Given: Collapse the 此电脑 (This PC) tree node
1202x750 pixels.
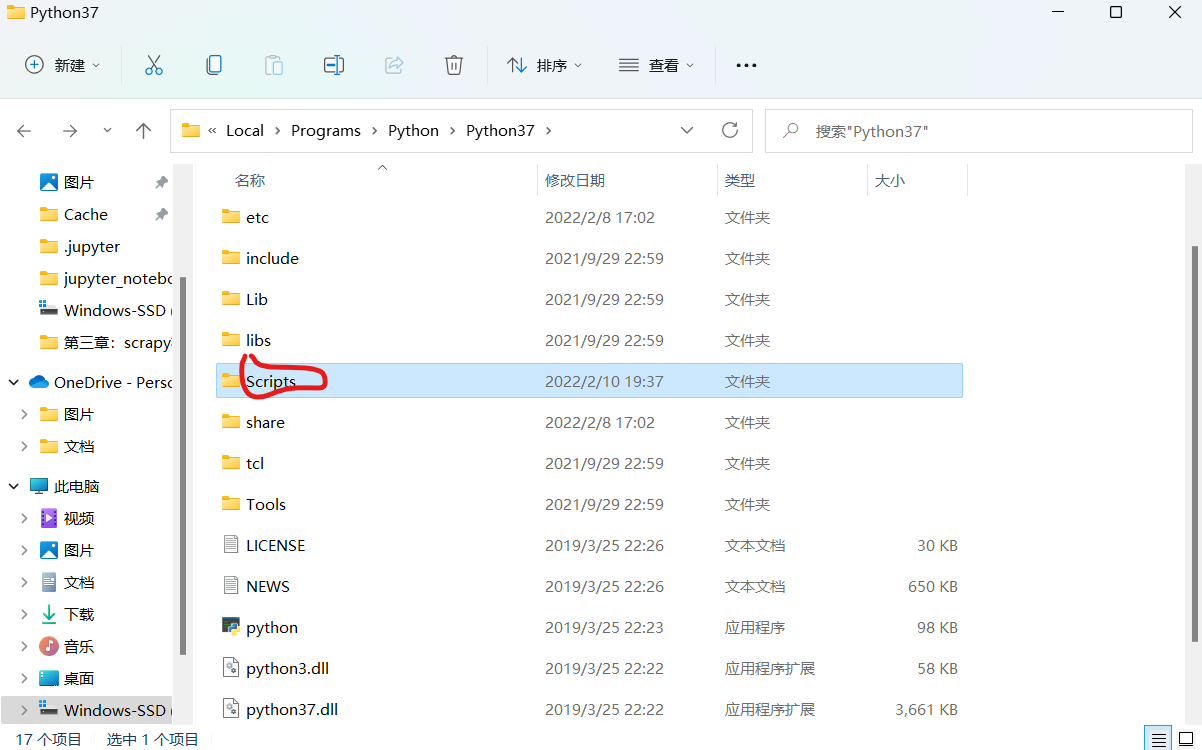Looking at the screenshot, I should click(x=14, y=486).
